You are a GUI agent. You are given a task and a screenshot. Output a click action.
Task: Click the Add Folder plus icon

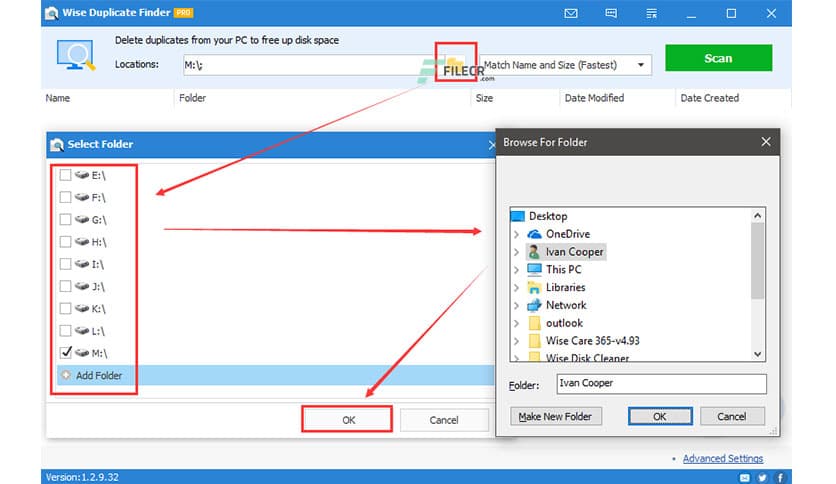pyautogui.click(x=66, y=375)
